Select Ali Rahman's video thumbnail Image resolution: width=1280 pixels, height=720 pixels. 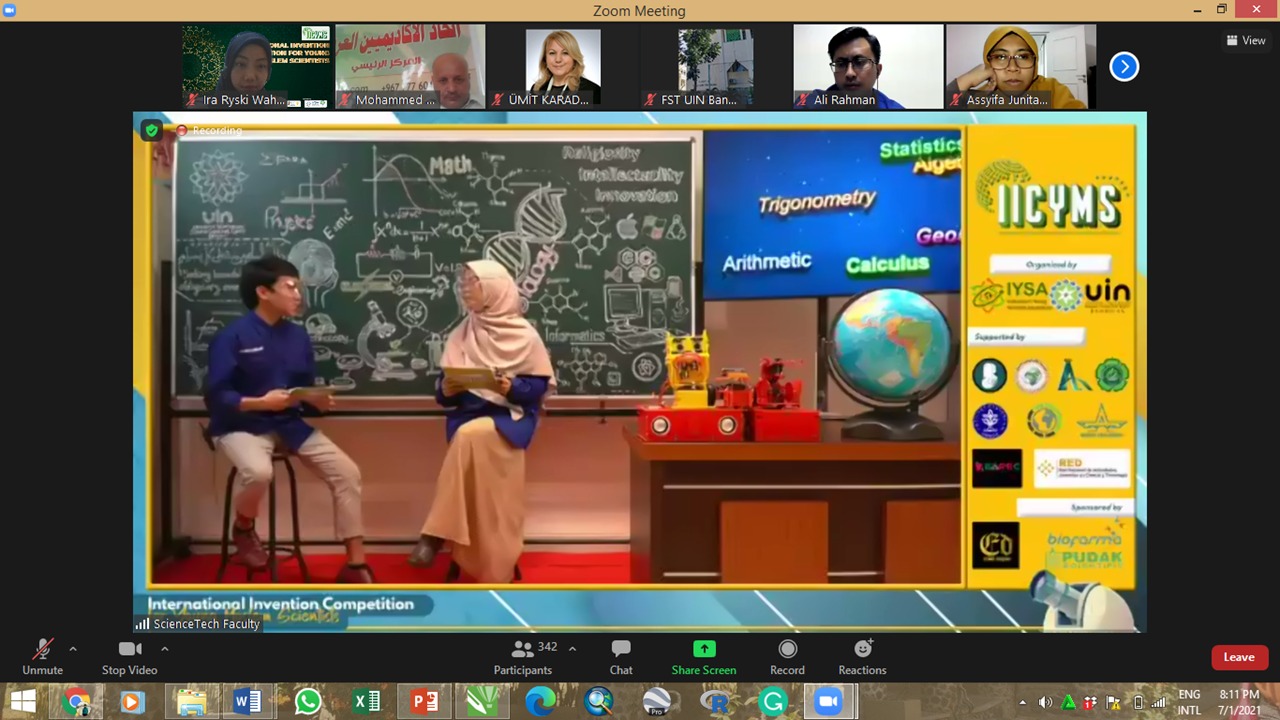[868, 66]
